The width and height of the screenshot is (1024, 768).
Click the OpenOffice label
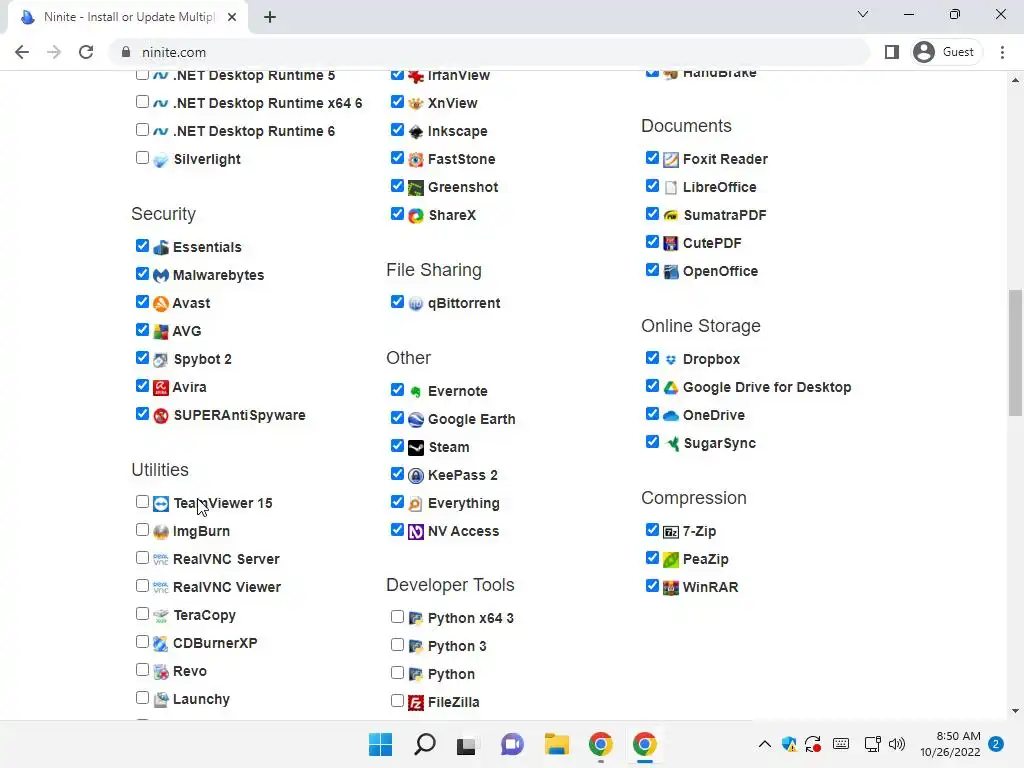[720, 272]
